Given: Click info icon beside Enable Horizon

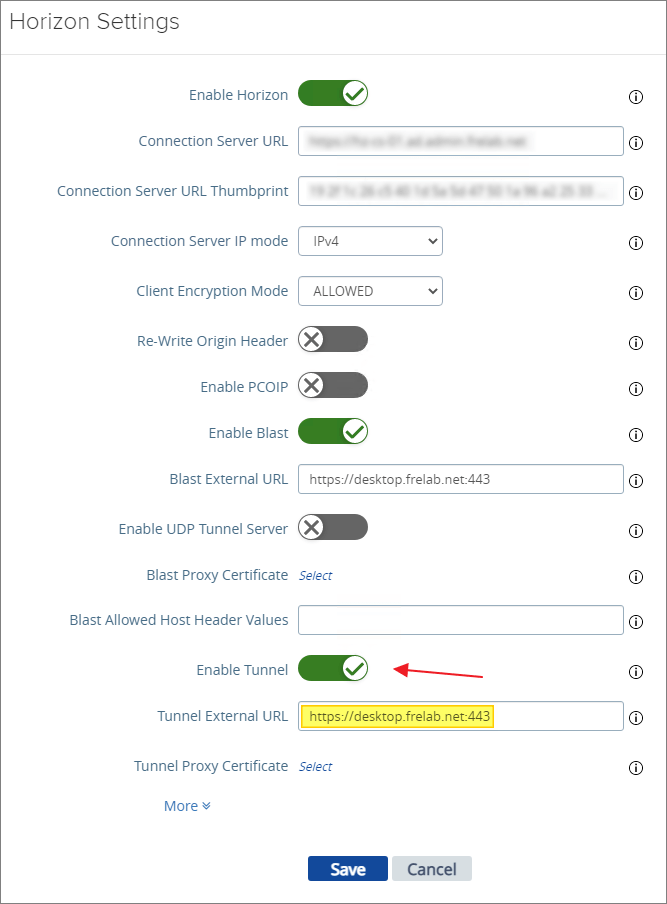Looking at the screenshot, I should point(635,97).
